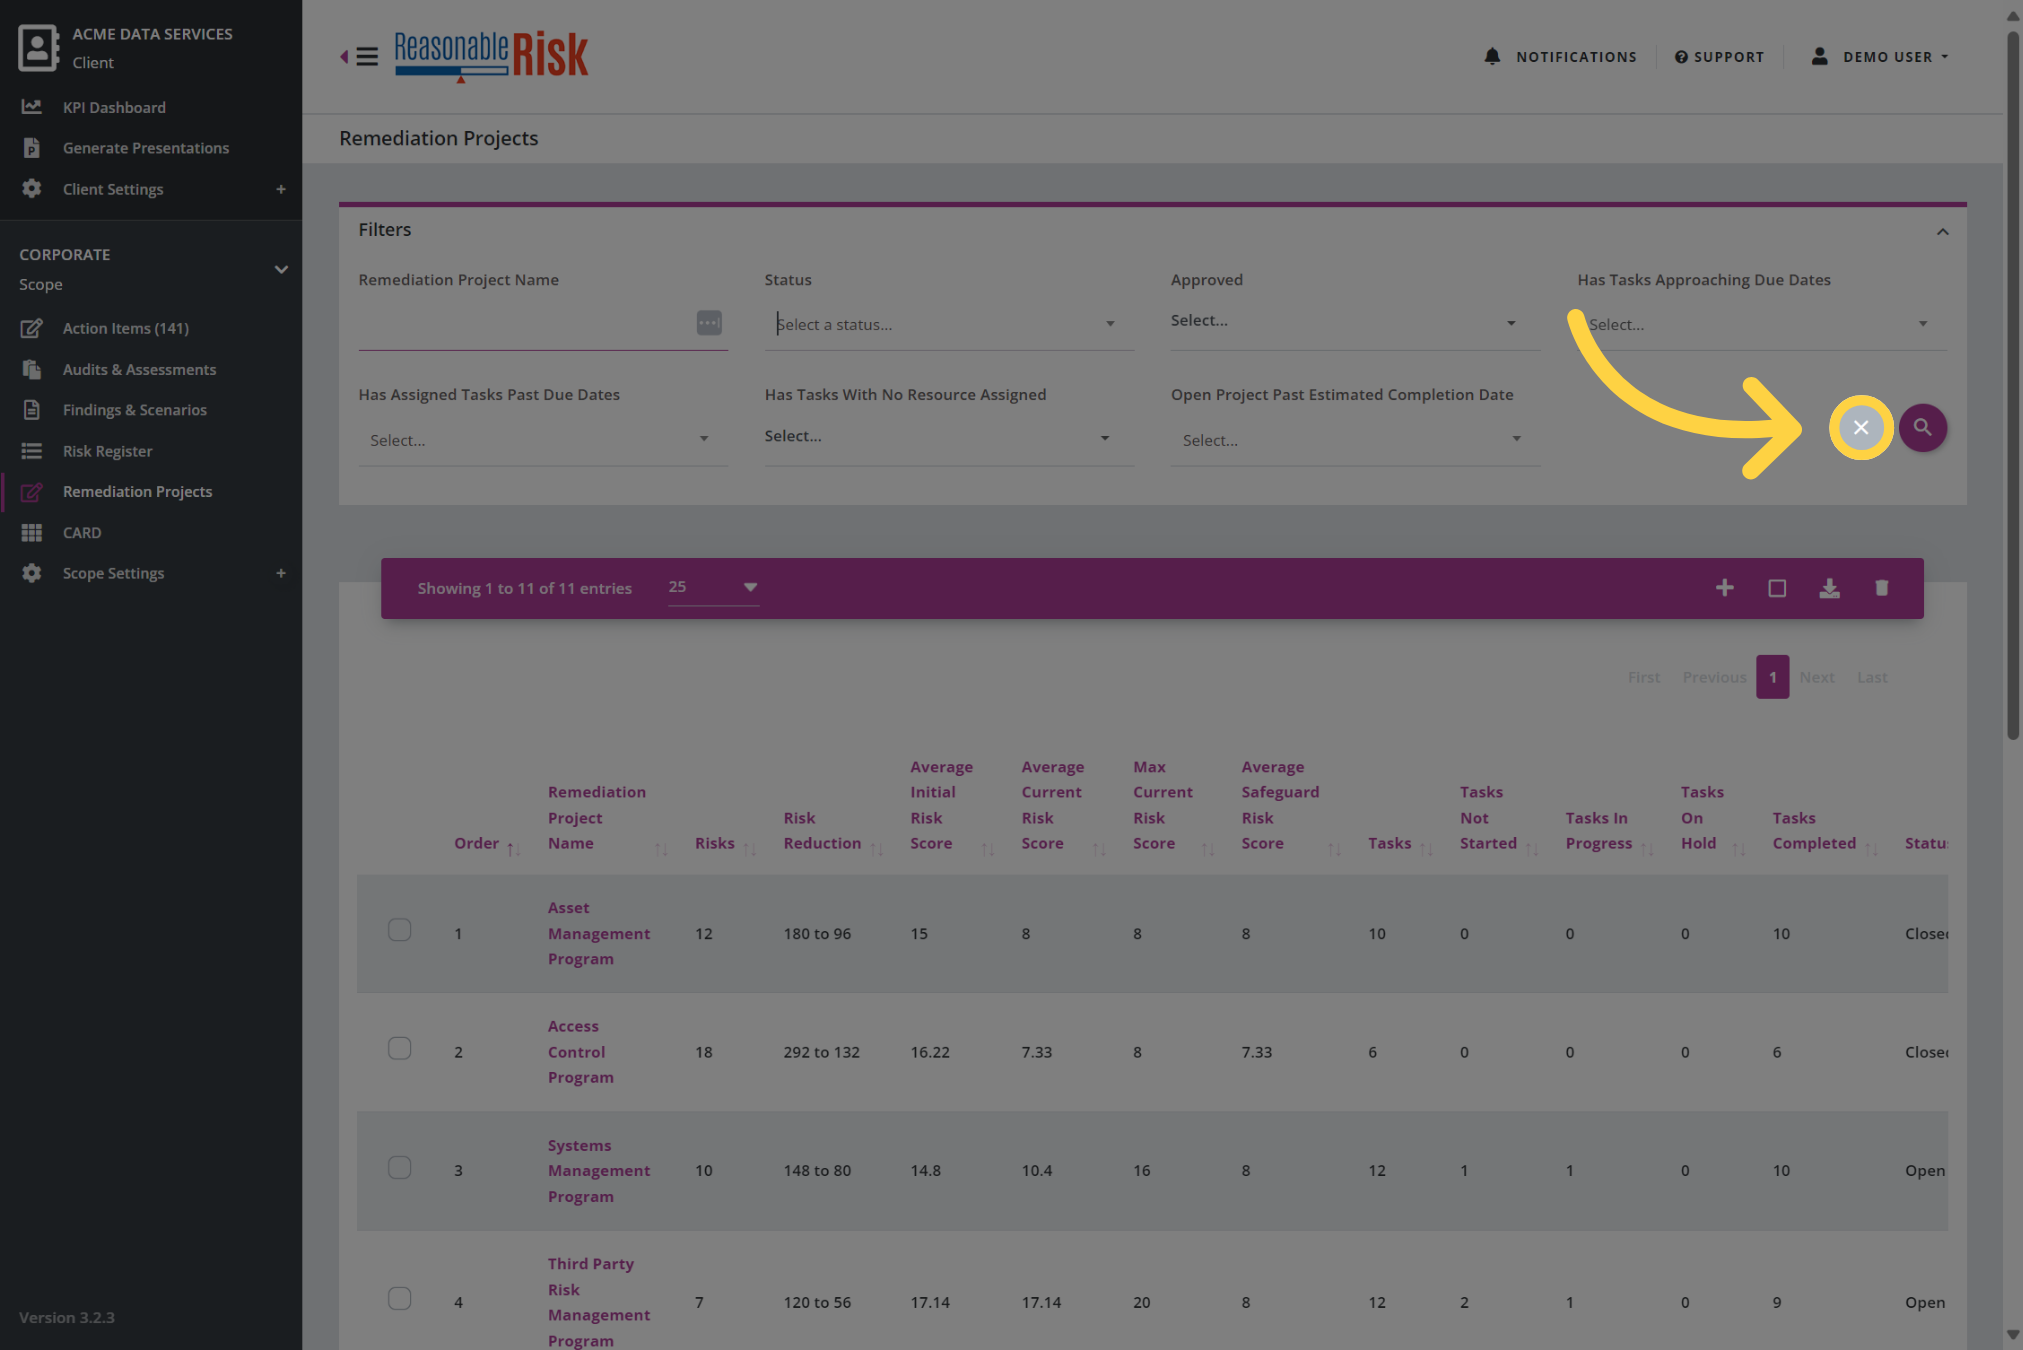Open the entries per page dropdown

tap(713, 587)
